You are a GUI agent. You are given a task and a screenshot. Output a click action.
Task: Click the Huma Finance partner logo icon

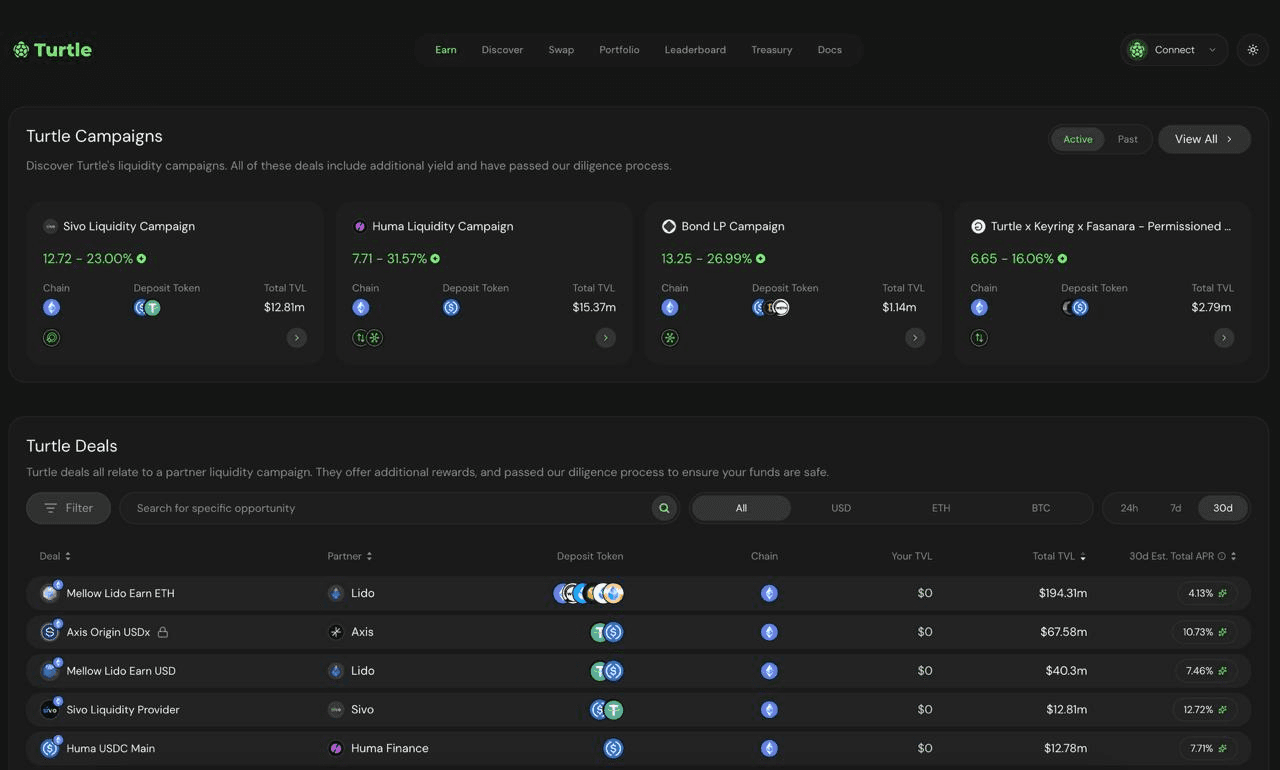(336, 748)
